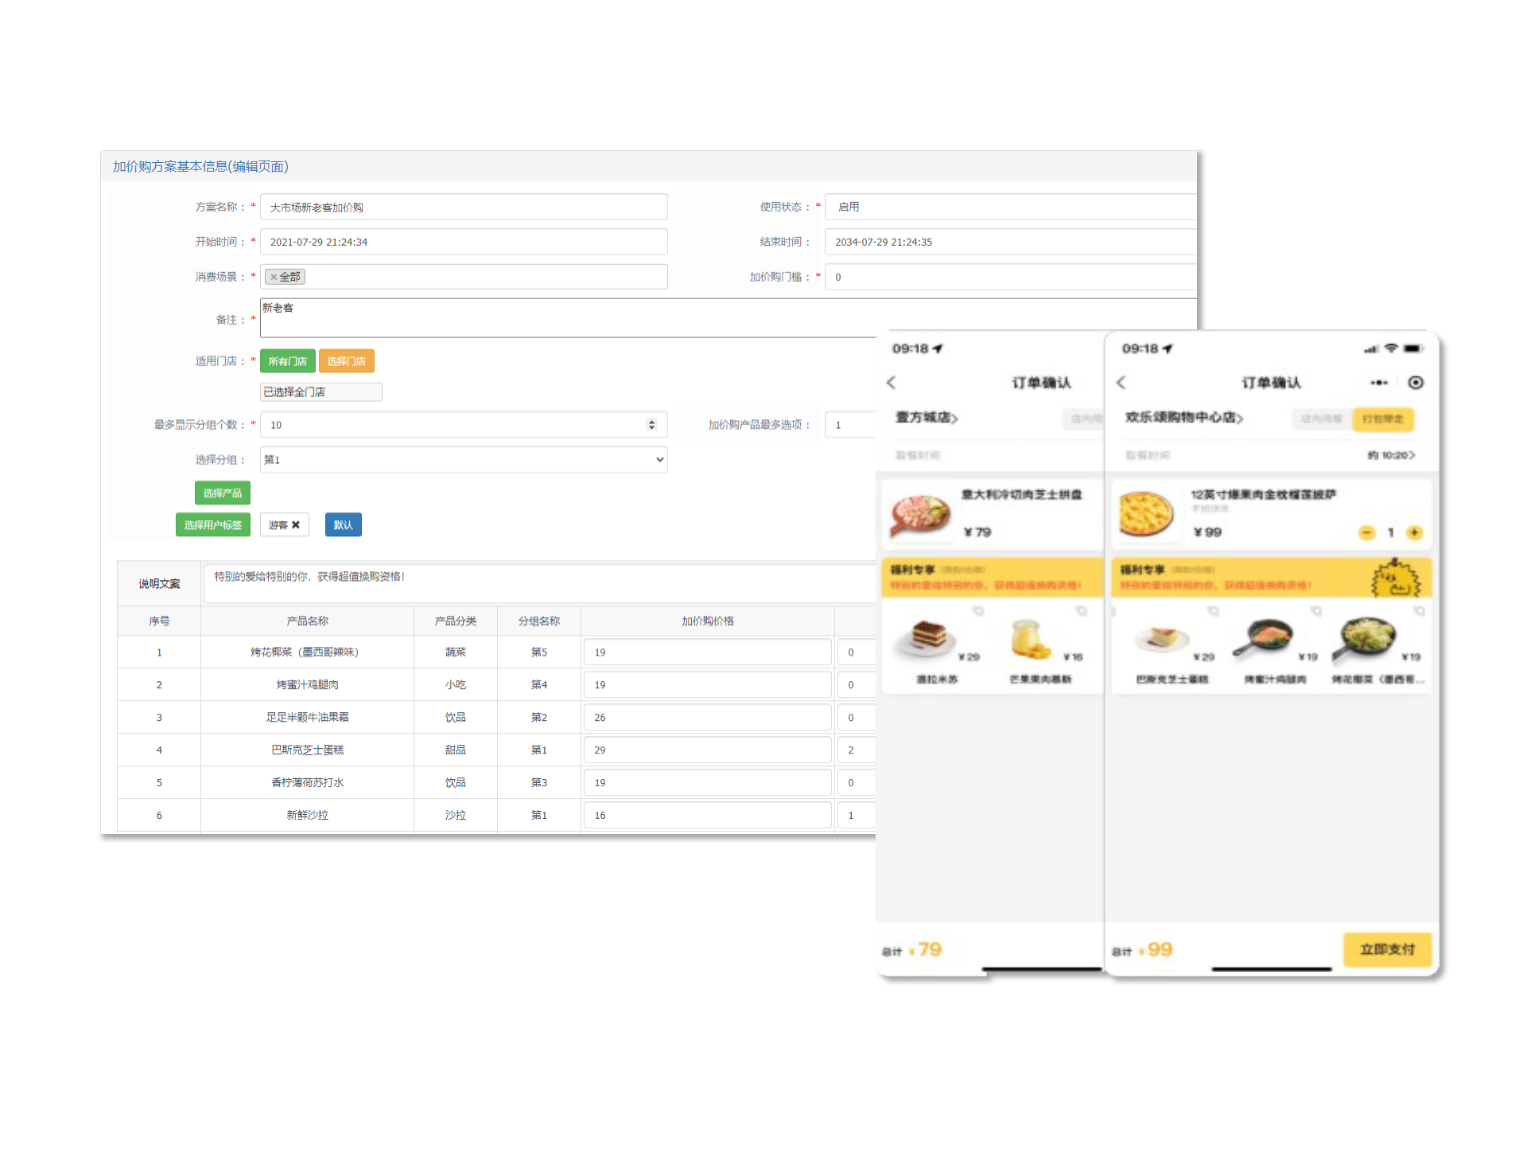Decrease pizza quantity with the minus icon
Screen dimensions: 1532x1150
(x=1366, y=533)
